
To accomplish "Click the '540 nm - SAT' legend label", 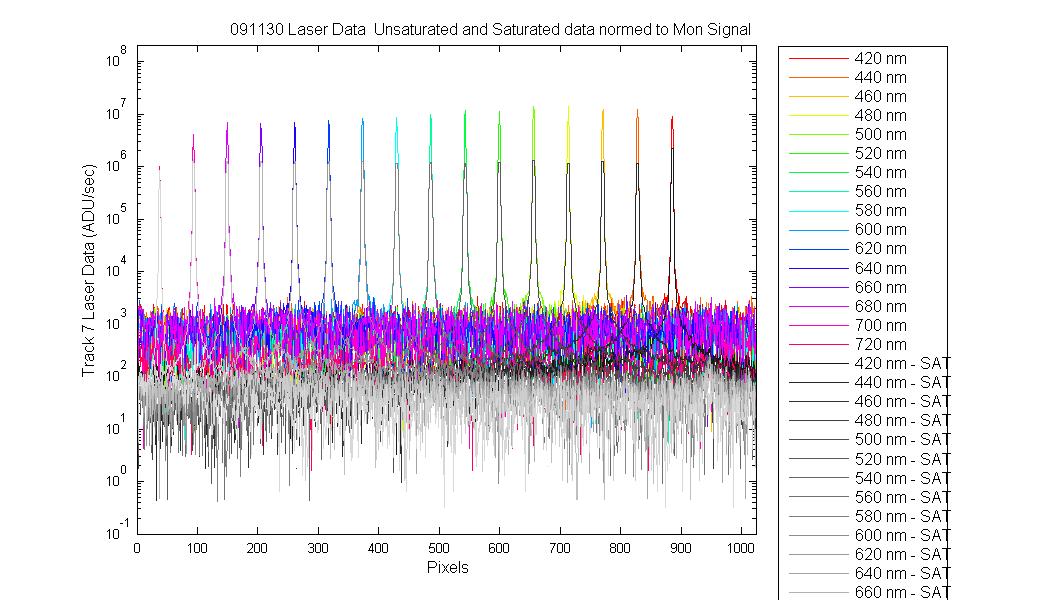I will [902, 478].
